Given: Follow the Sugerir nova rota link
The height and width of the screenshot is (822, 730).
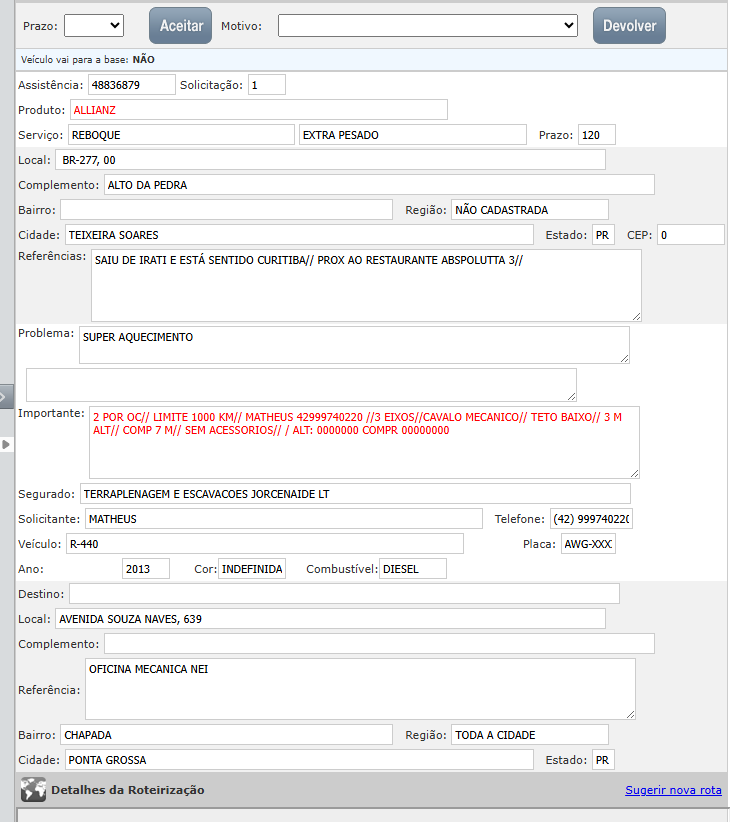Looking at the screenshot, I should 673,790.
